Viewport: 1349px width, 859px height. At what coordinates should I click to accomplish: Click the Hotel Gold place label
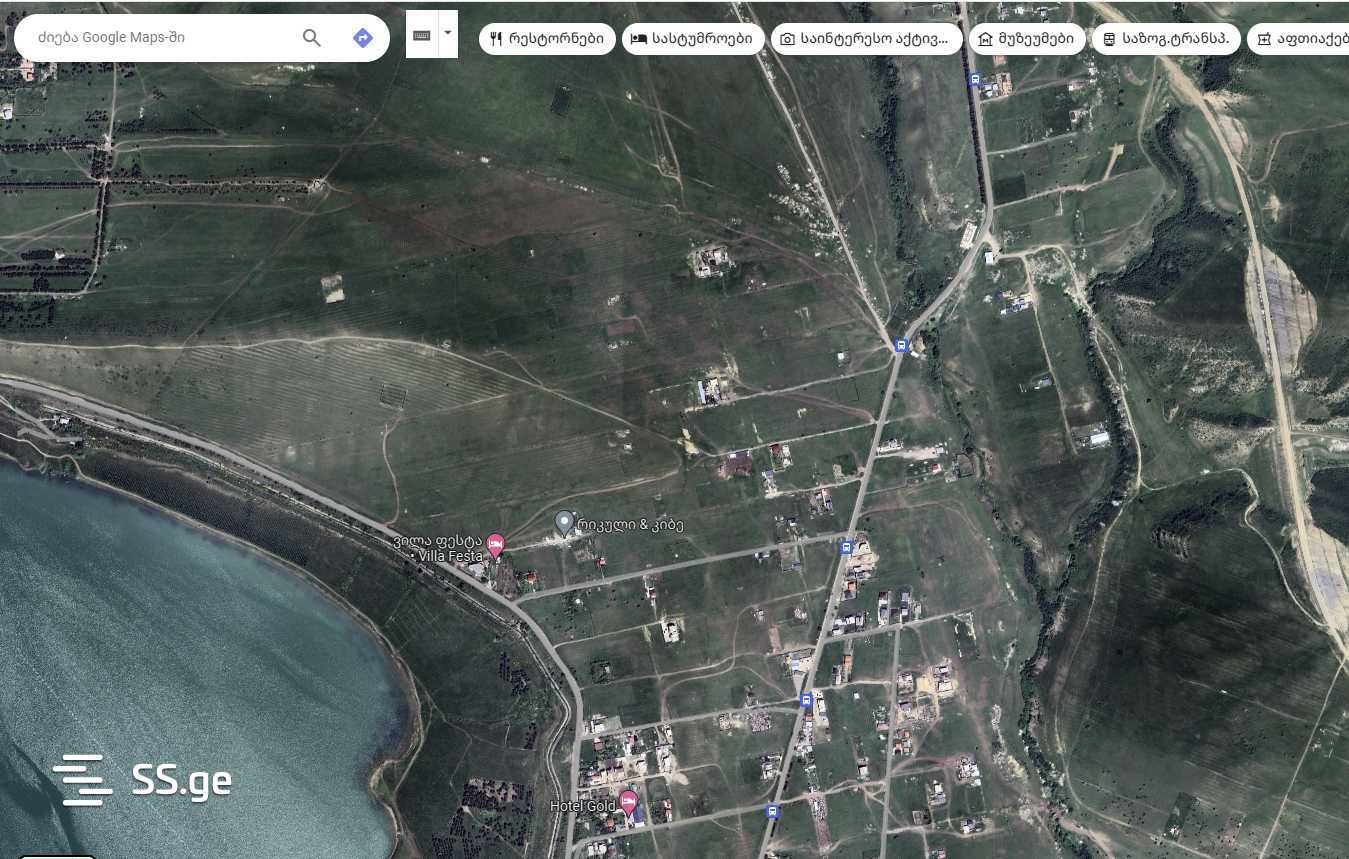tap(583, 806)
